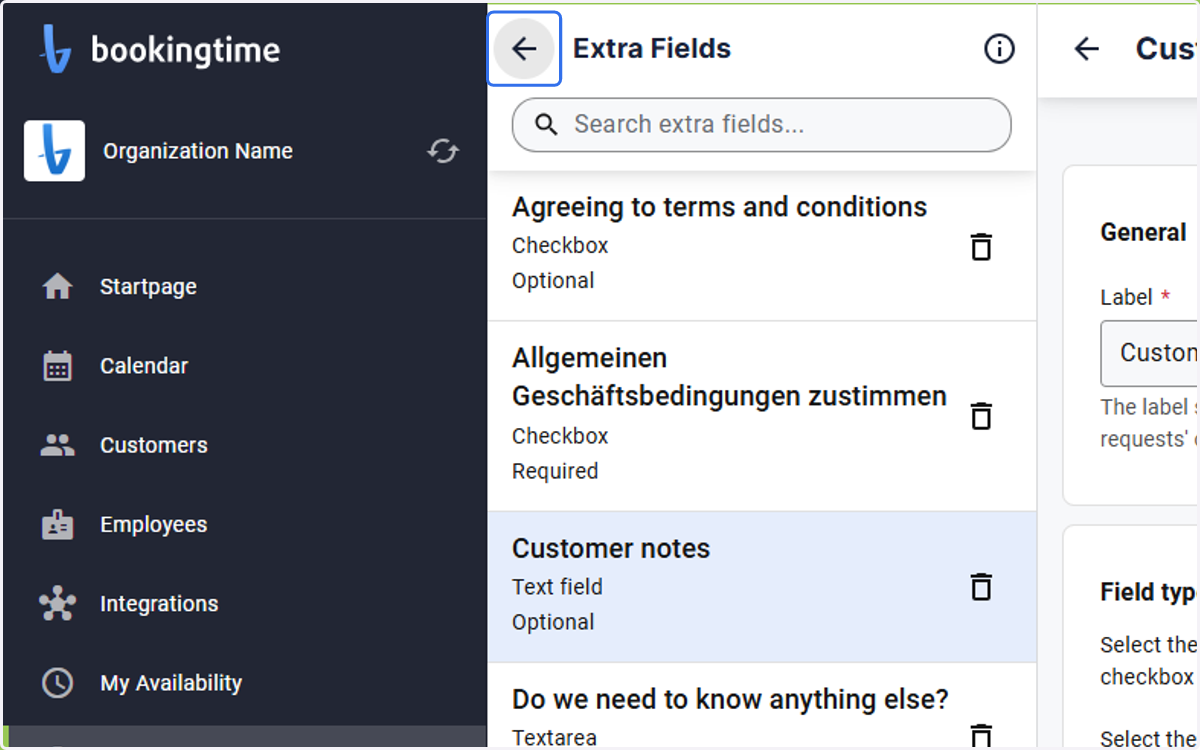
Task: Click the Extra Fields panel title
Action: point(652,49)
